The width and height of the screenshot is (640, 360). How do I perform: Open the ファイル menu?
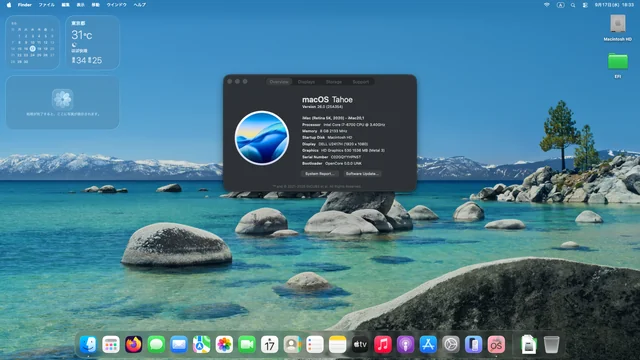pyautogui.click(x=47, y=5)
